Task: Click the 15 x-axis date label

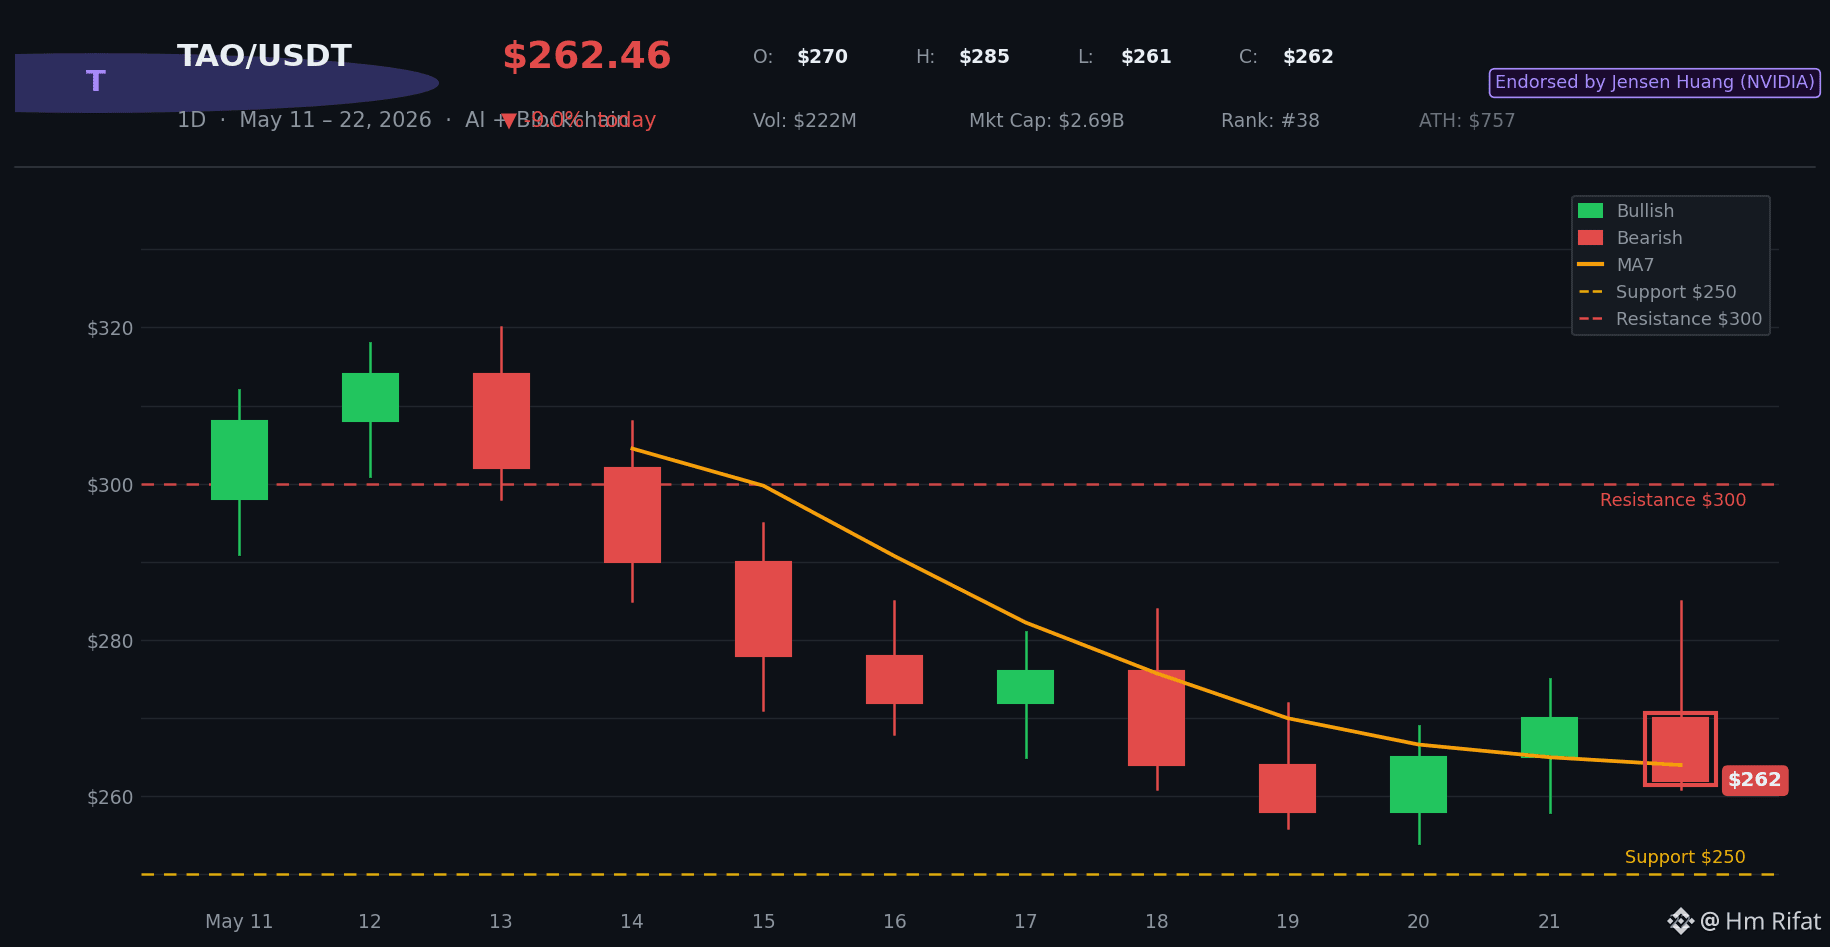Action: (763, 921)
